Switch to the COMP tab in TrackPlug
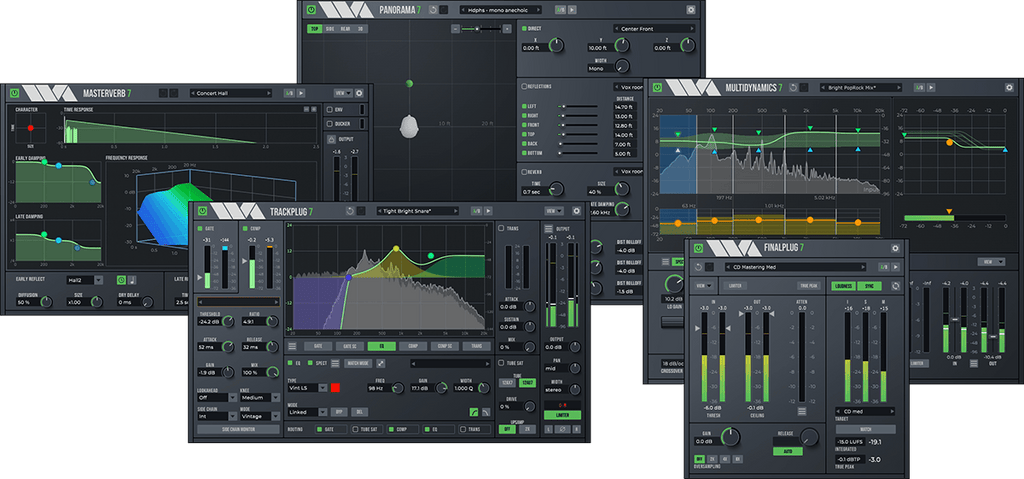Viewport: 1024px width, 479px height. 413,346
